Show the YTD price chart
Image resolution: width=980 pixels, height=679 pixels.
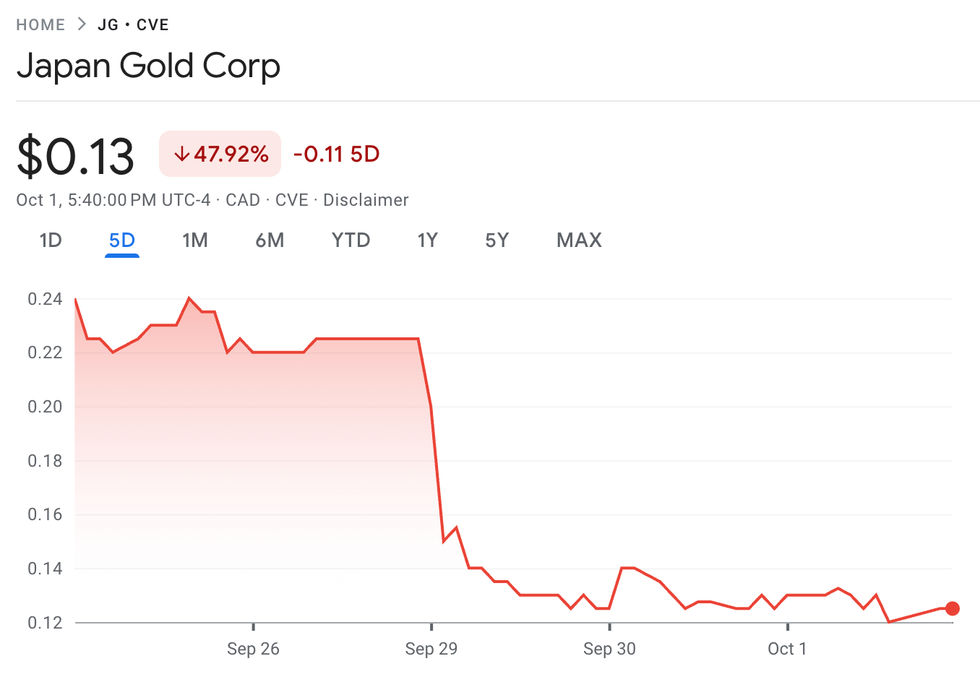(351, 240)
